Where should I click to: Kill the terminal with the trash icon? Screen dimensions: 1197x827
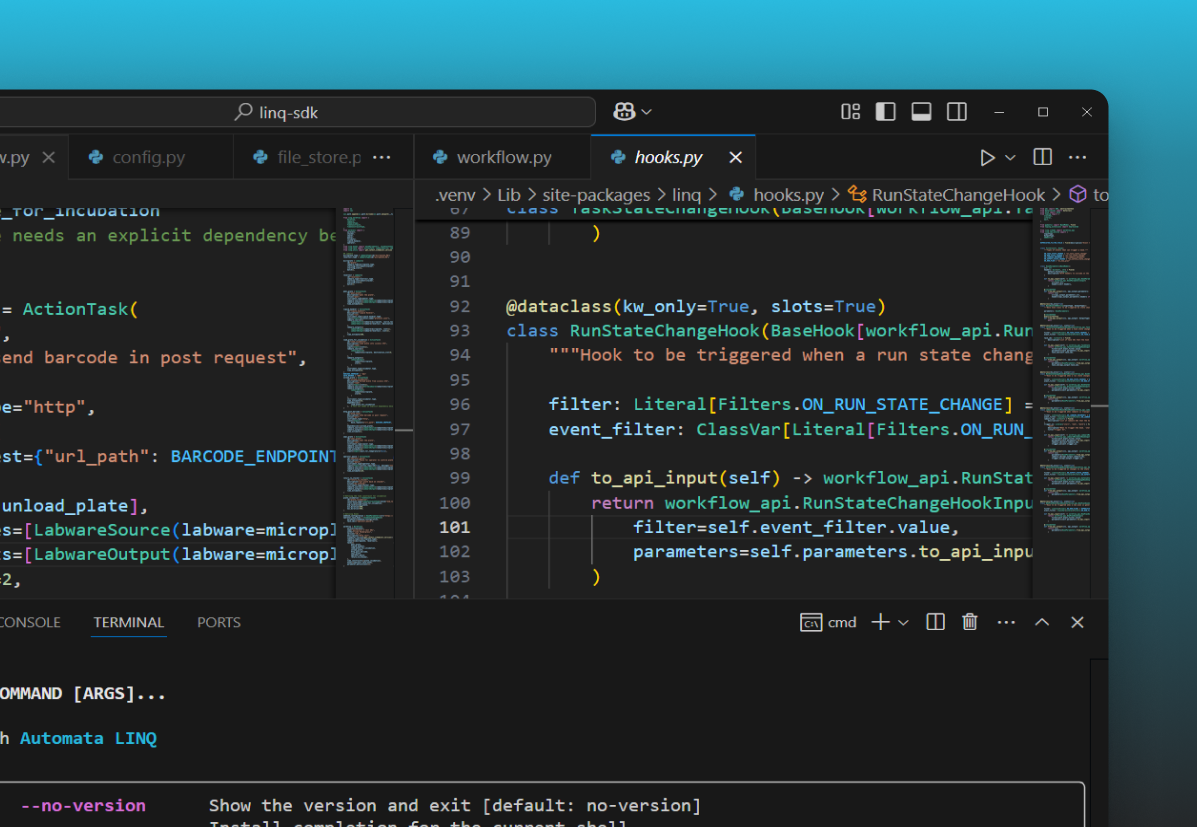click(969, 622)
